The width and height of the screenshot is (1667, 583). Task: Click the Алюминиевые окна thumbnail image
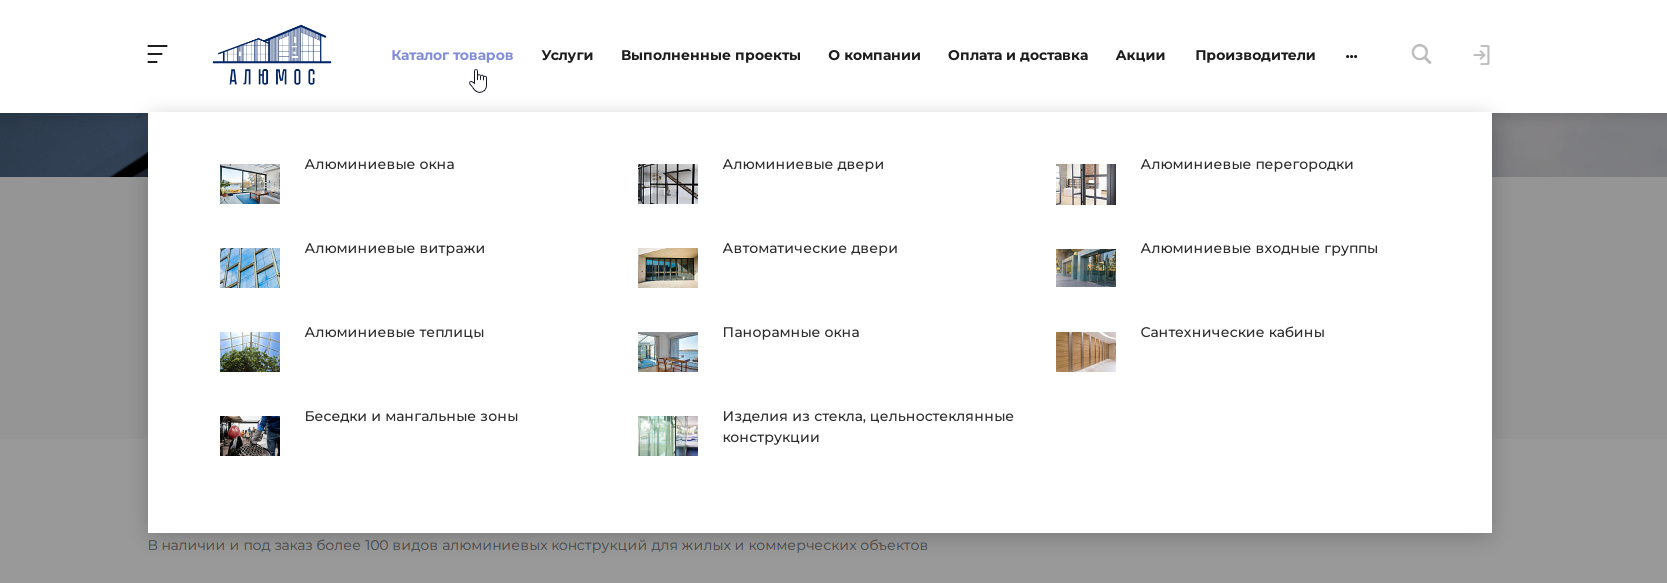click(250, 184)
